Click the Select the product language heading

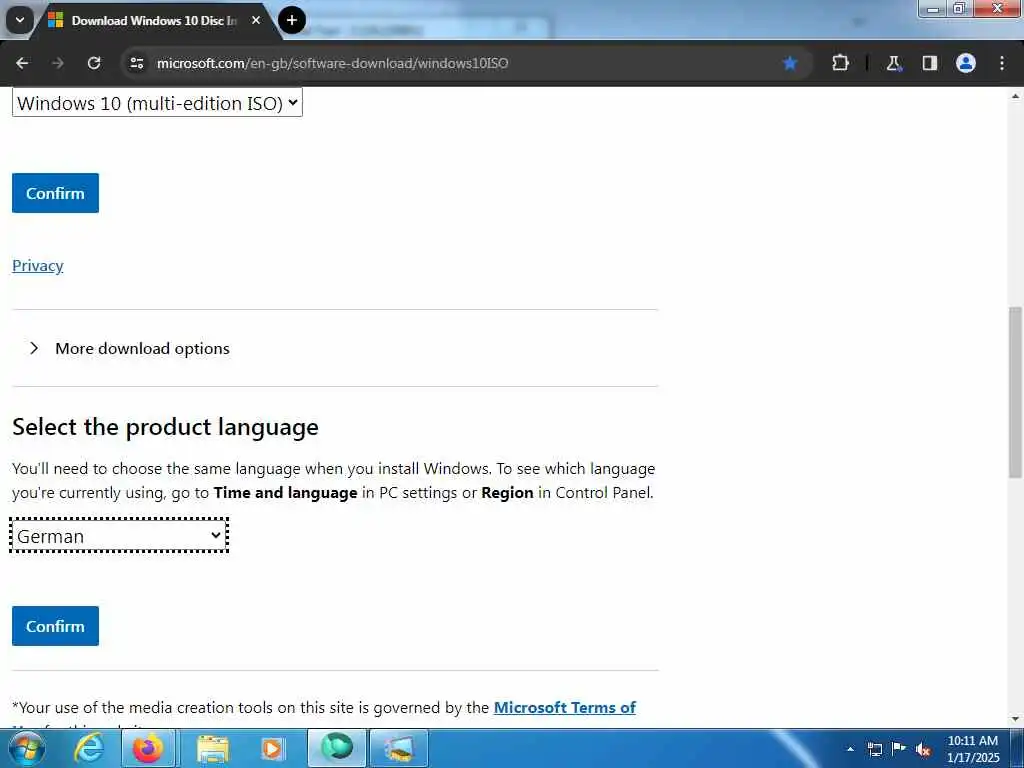[165, 427]
